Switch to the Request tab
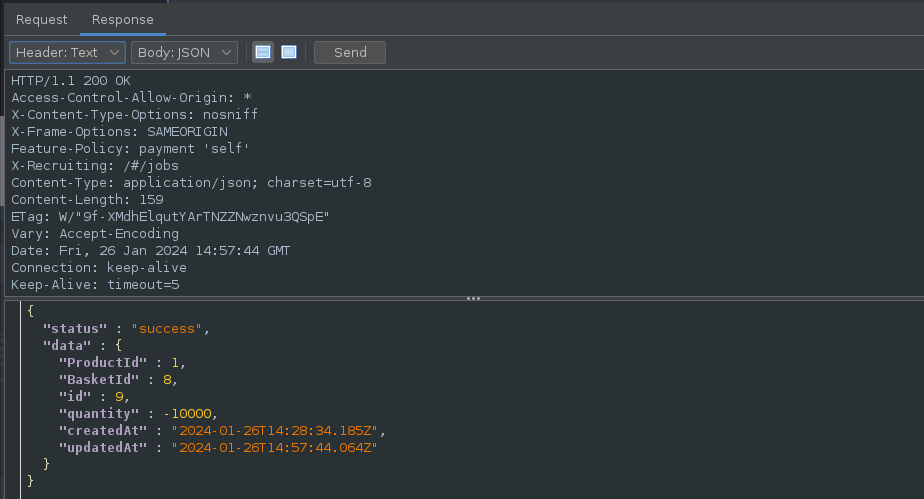Image resolution: width=924 pixels, height=499 pixels. [41, 19]
